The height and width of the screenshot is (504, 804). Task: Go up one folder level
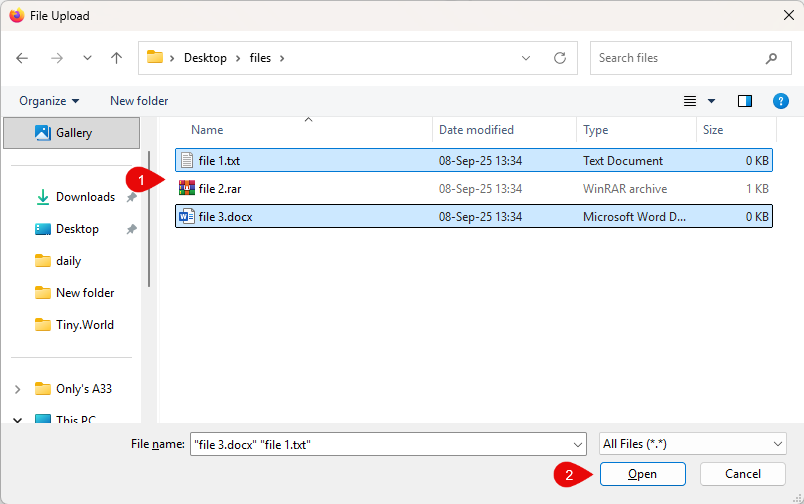pos(116,58)
